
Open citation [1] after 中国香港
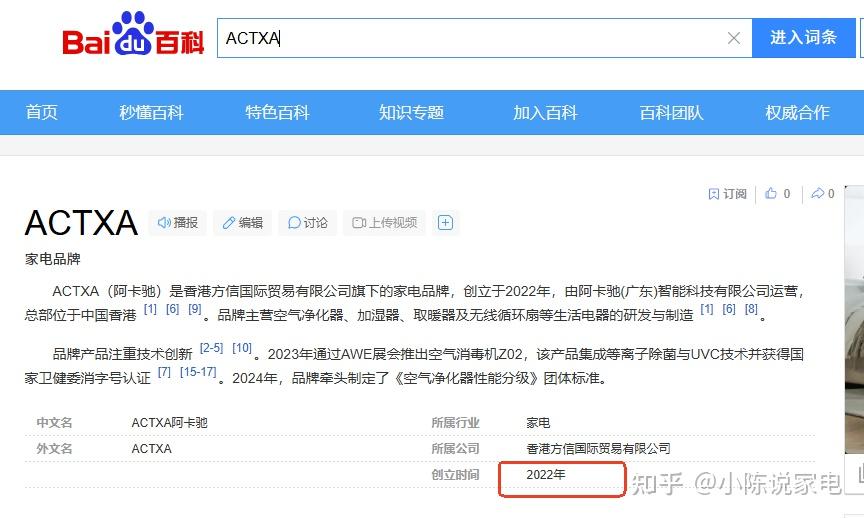150,309
